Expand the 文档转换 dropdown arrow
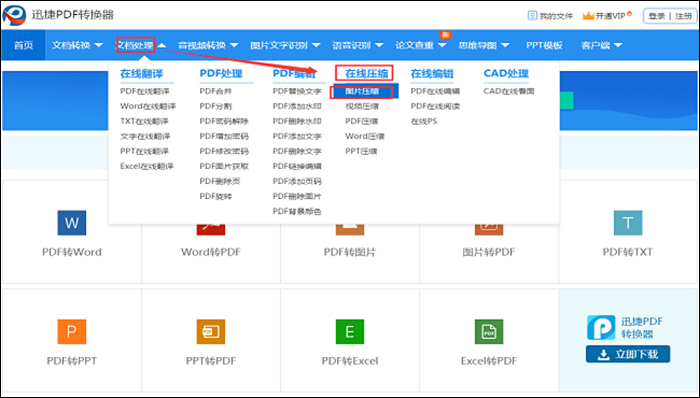 99,45
